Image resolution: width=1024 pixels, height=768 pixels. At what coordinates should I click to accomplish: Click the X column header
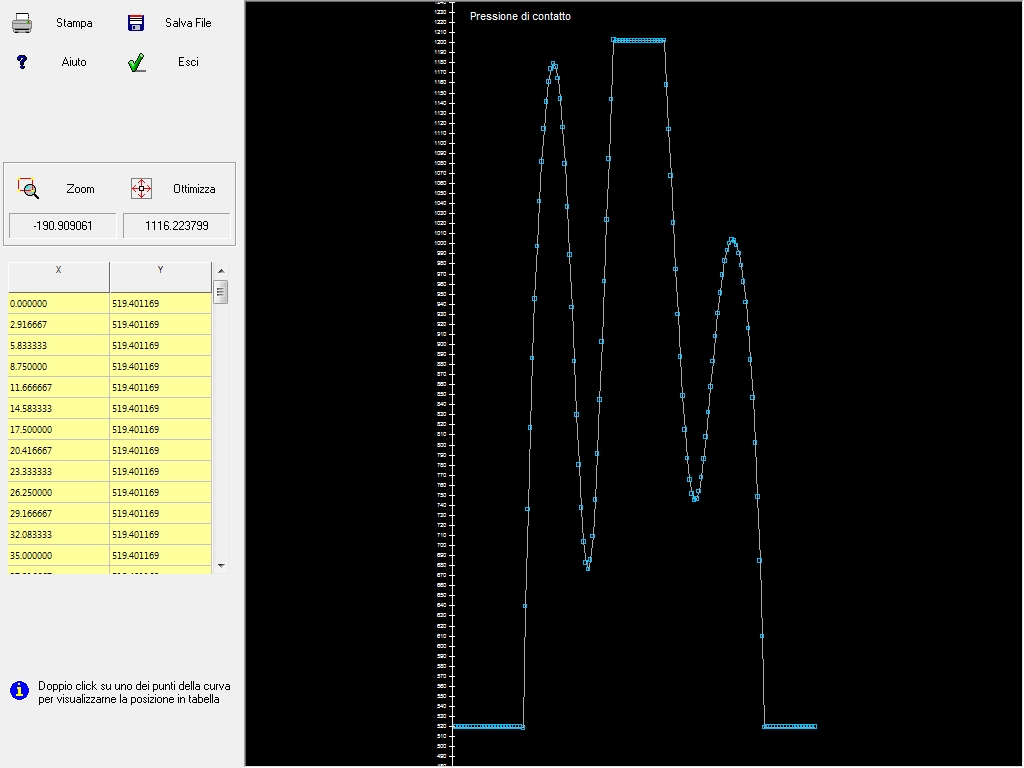coord(59,277)
